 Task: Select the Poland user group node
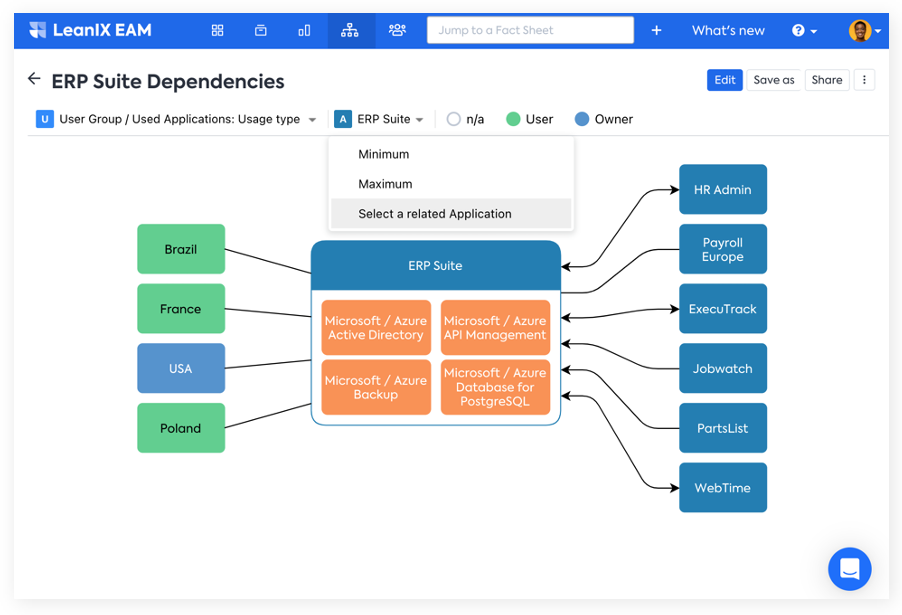point(181,428)
